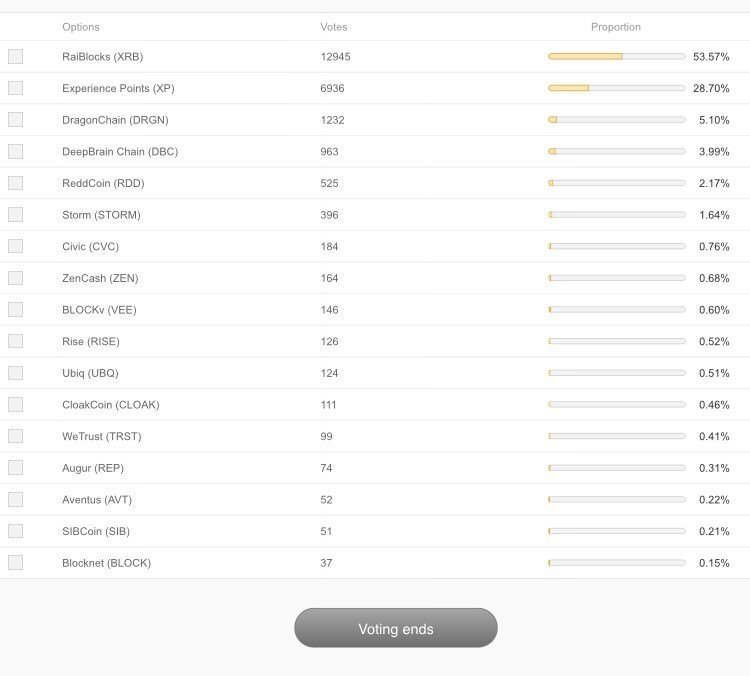This screenshot has width=750, height=676.
Task: Tick the BLOCKv (VEE) checkbox
Action: pos(15,310)
